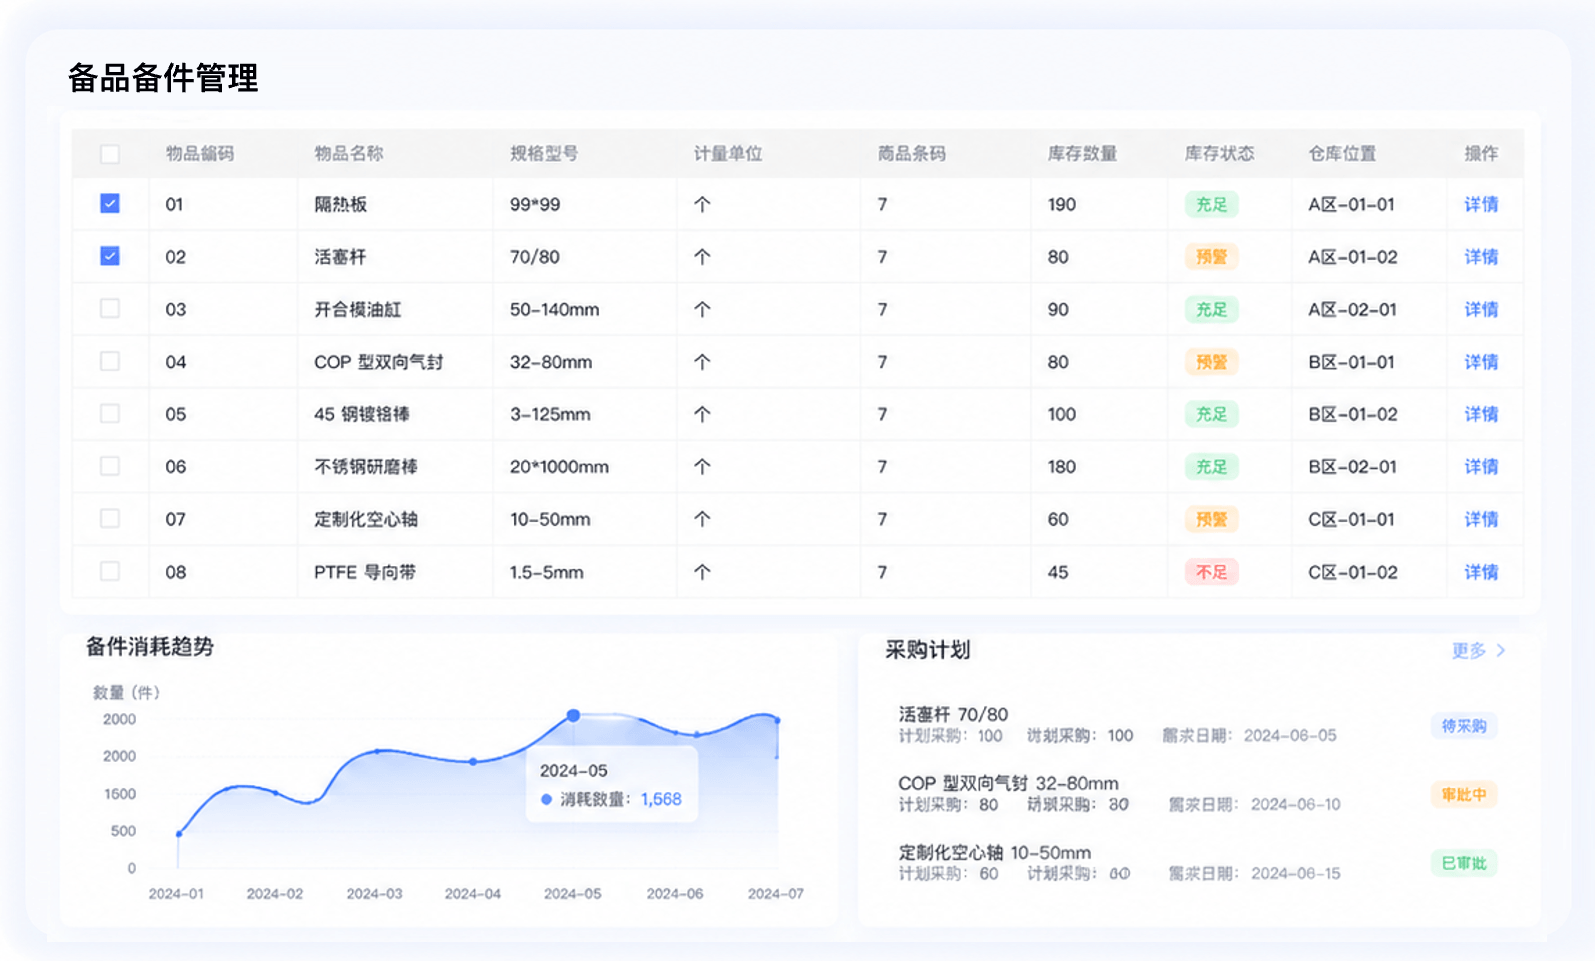1595x961 pixels.
Task: Click the COP 型双向气封 32-80mm purchase plan entry
Action: click(1008, 783)
